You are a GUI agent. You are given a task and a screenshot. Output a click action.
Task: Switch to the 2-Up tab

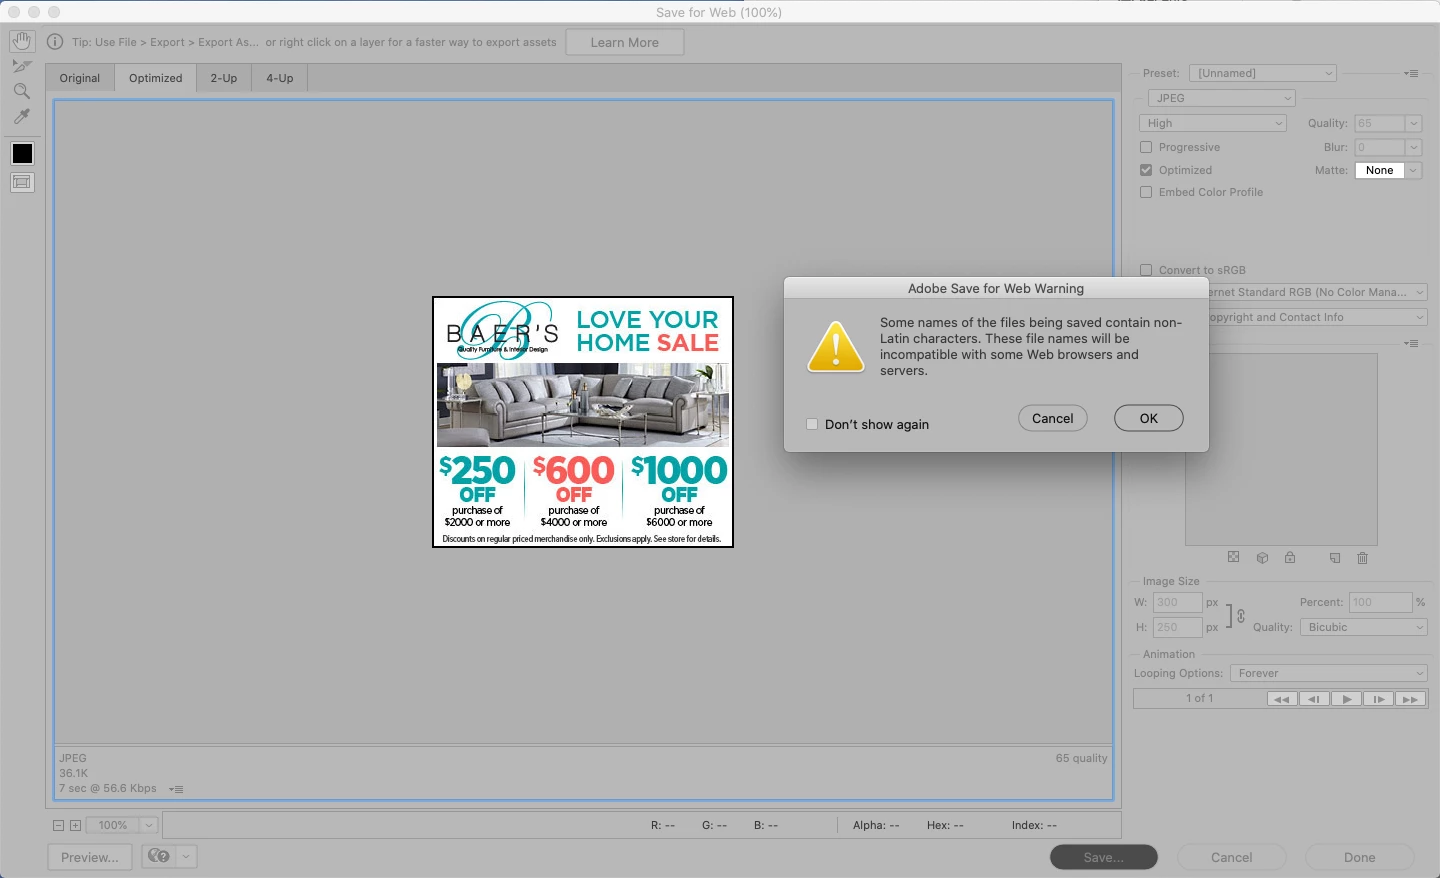pyautogui.click(x=224, y=78)
